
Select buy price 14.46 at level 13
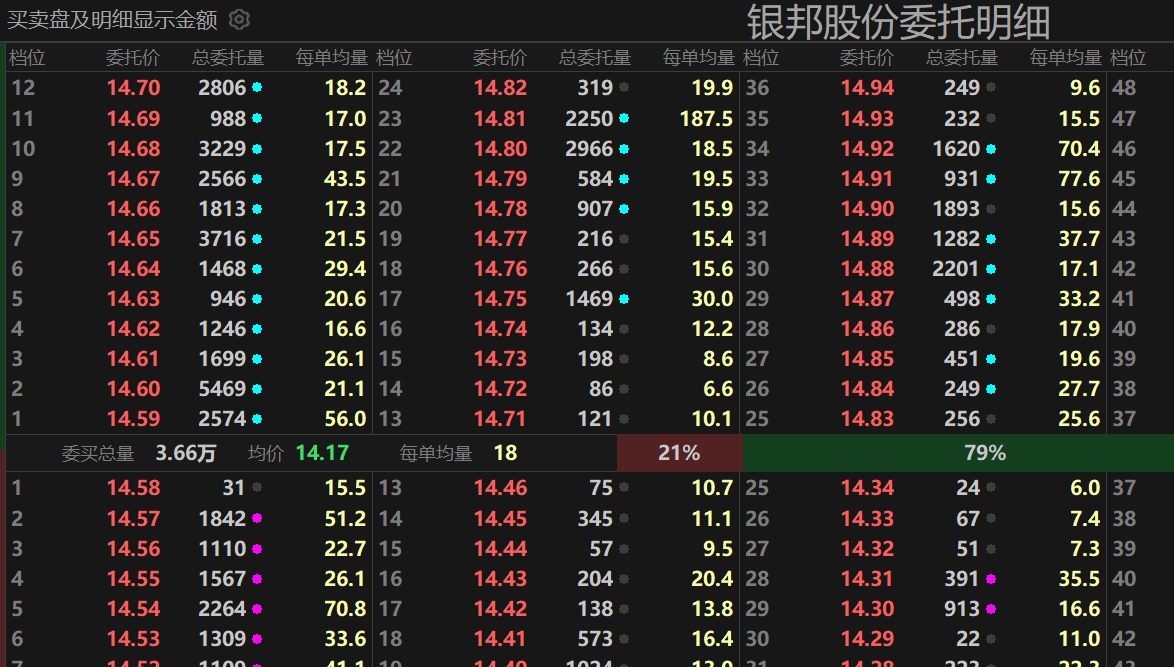click(x=500, y=487)
